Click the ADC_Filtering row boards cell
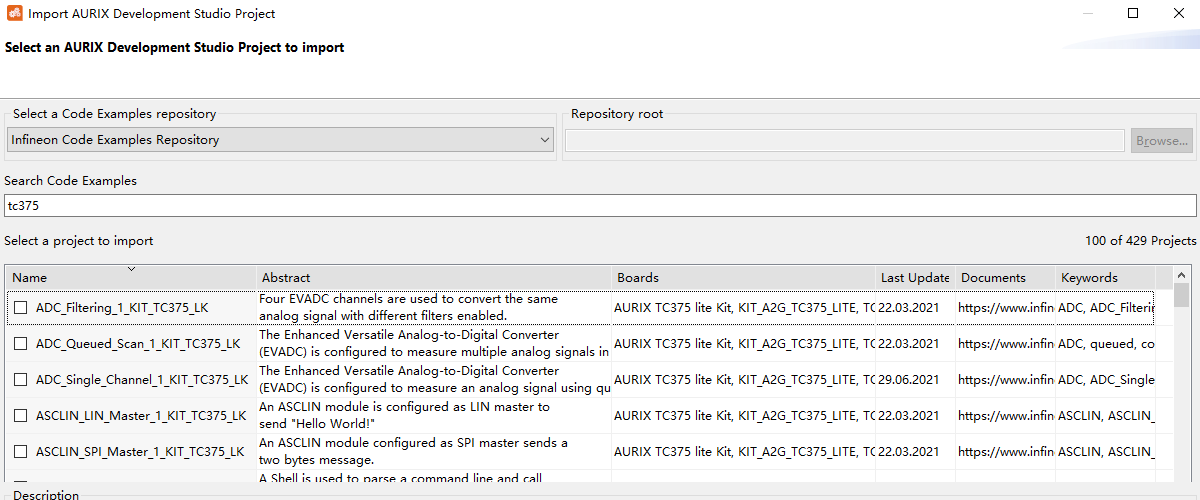This screenshot has height=500, width=1200. coord(744,308)
